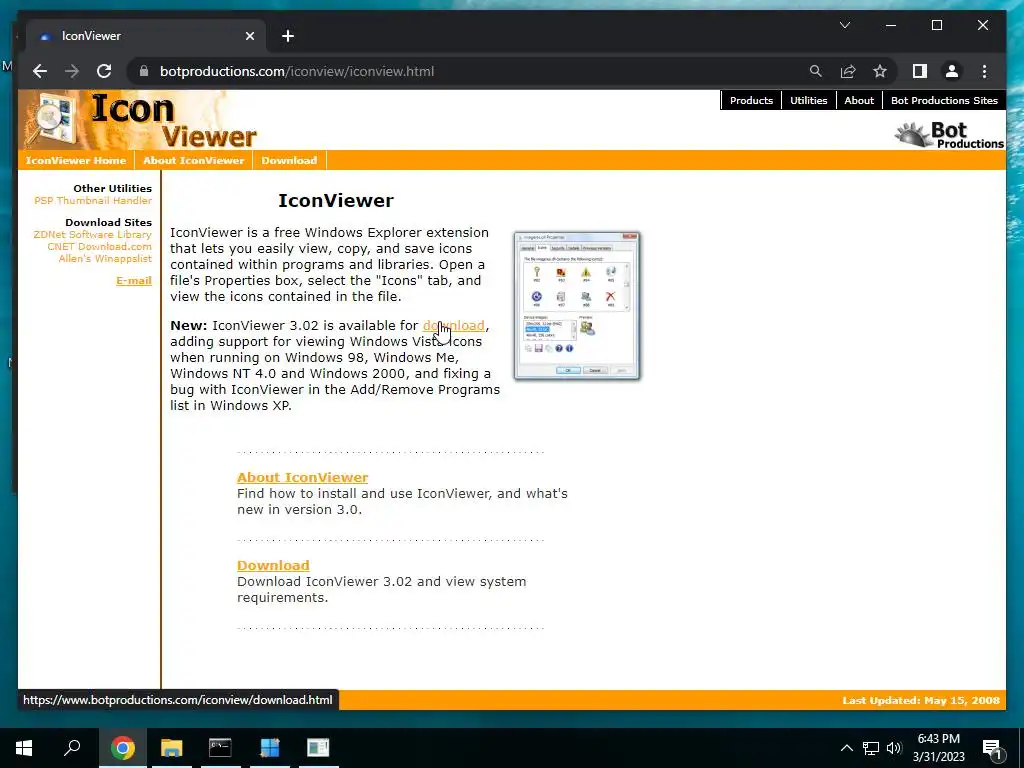Close the IconViewer tab
Image resolution: width=1024 pixels, height=768 pixels.
[249, 36]
